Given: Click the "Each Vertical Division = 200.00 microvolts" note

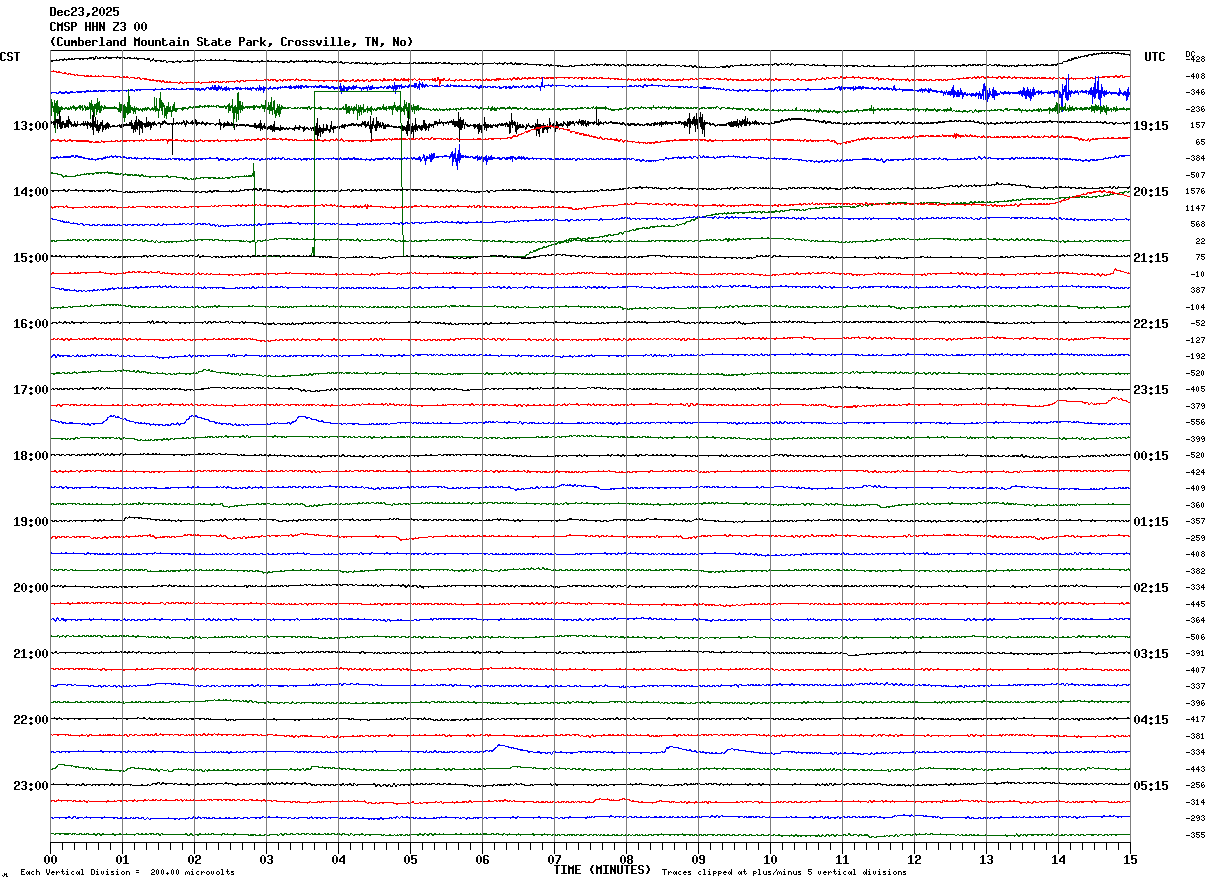Looking at the screenshot, I should 127,873.
